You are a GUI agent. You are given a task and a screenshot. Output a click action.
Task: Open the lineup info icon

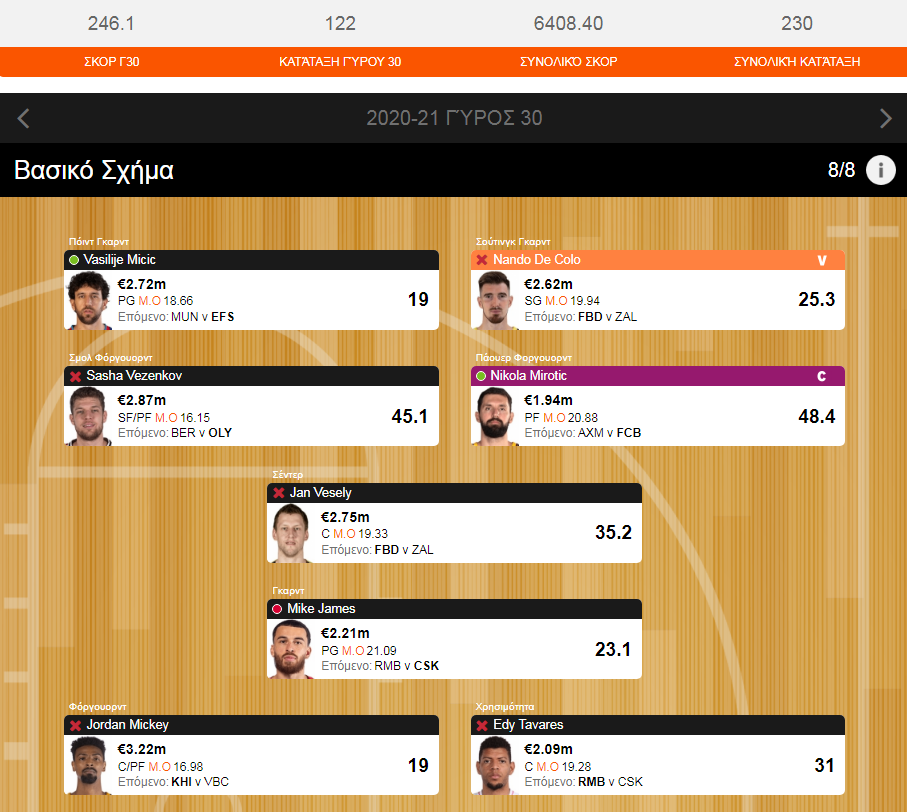(x=880, y=170)
